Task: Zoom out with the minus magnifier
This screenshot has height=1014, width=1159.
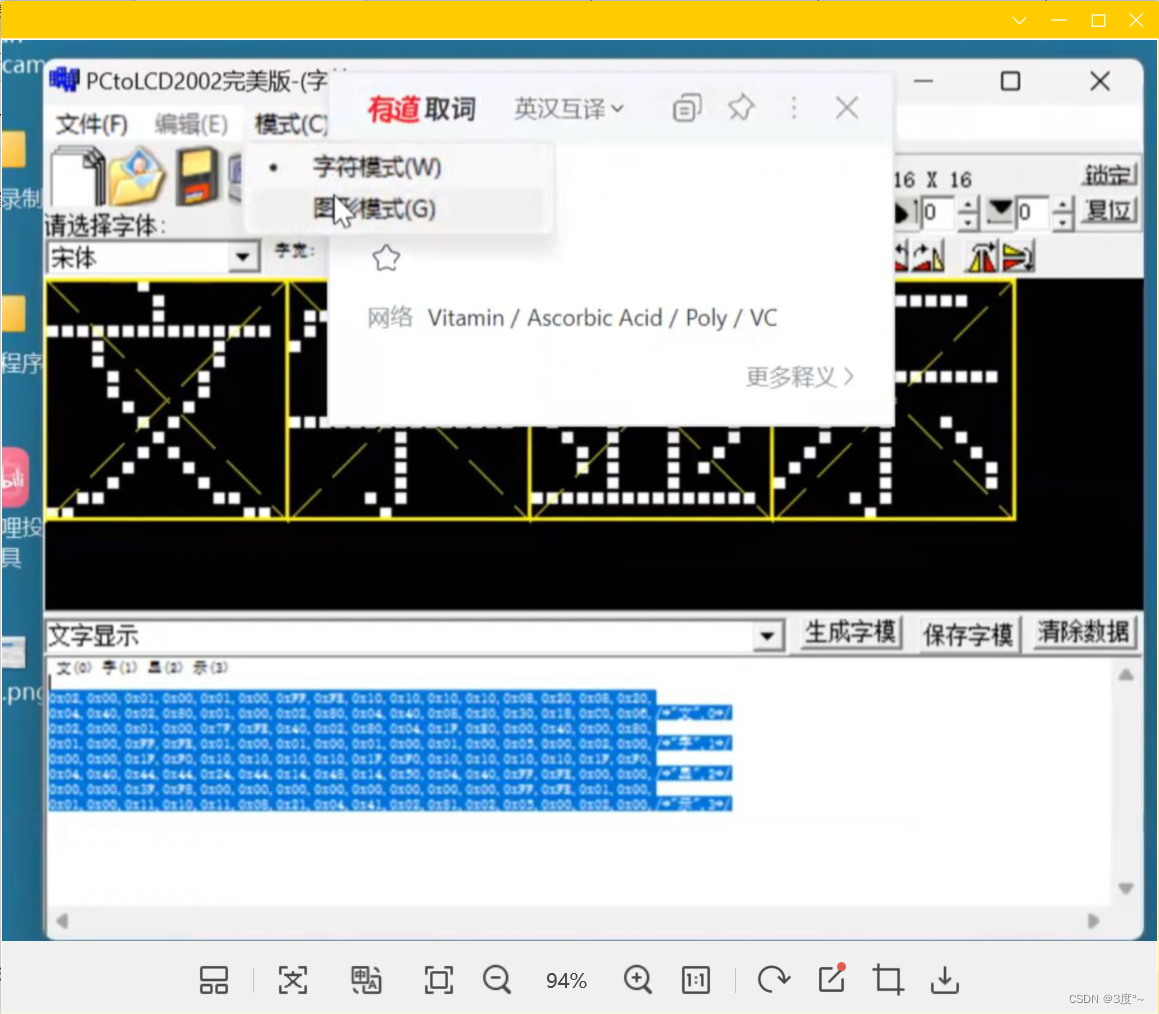Action: tap(497, 980)
